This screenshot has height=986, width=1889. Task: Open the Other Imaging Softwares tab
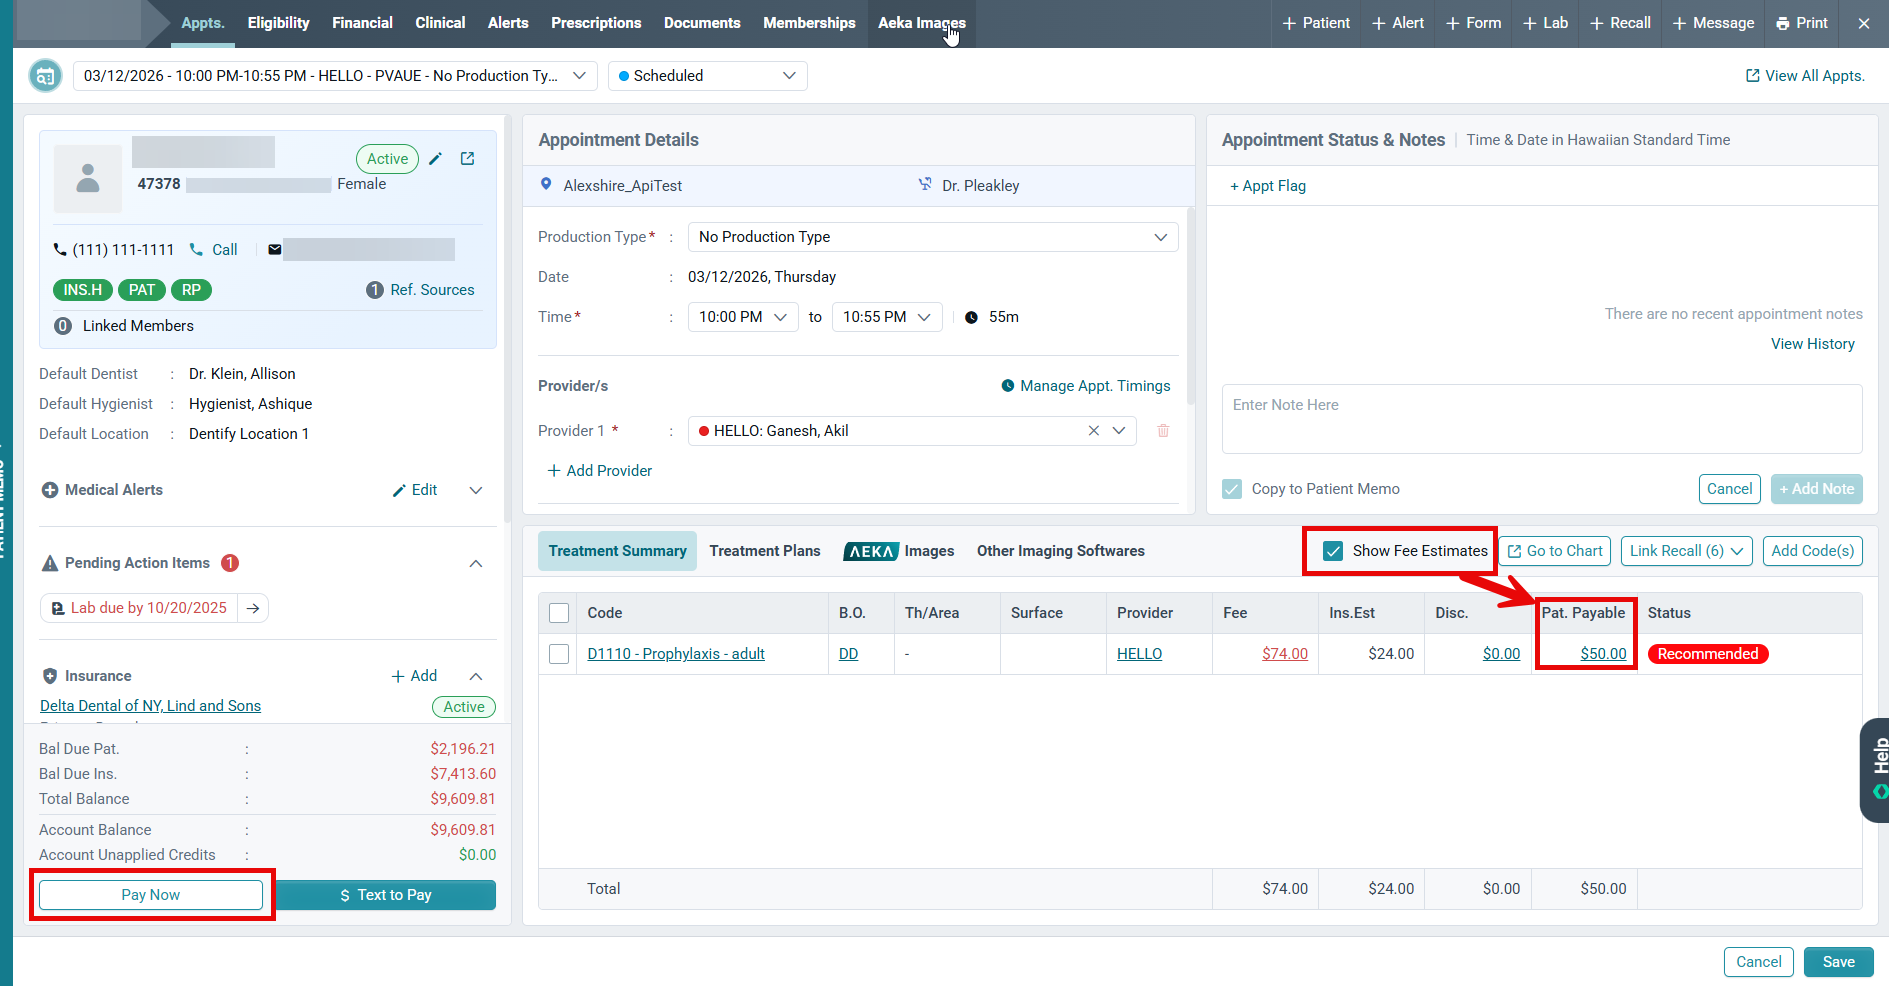click(1061, 551)
